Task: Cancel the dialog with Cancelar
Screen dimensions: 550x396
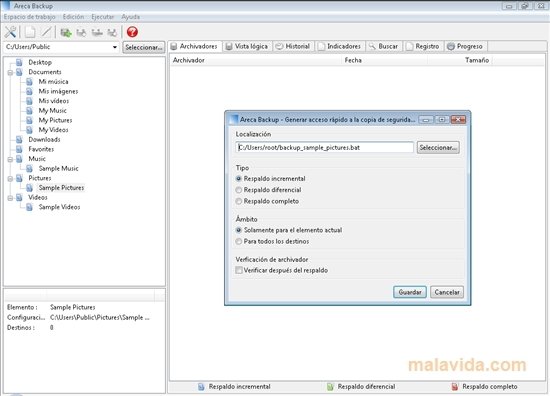Action: [447, 292]
